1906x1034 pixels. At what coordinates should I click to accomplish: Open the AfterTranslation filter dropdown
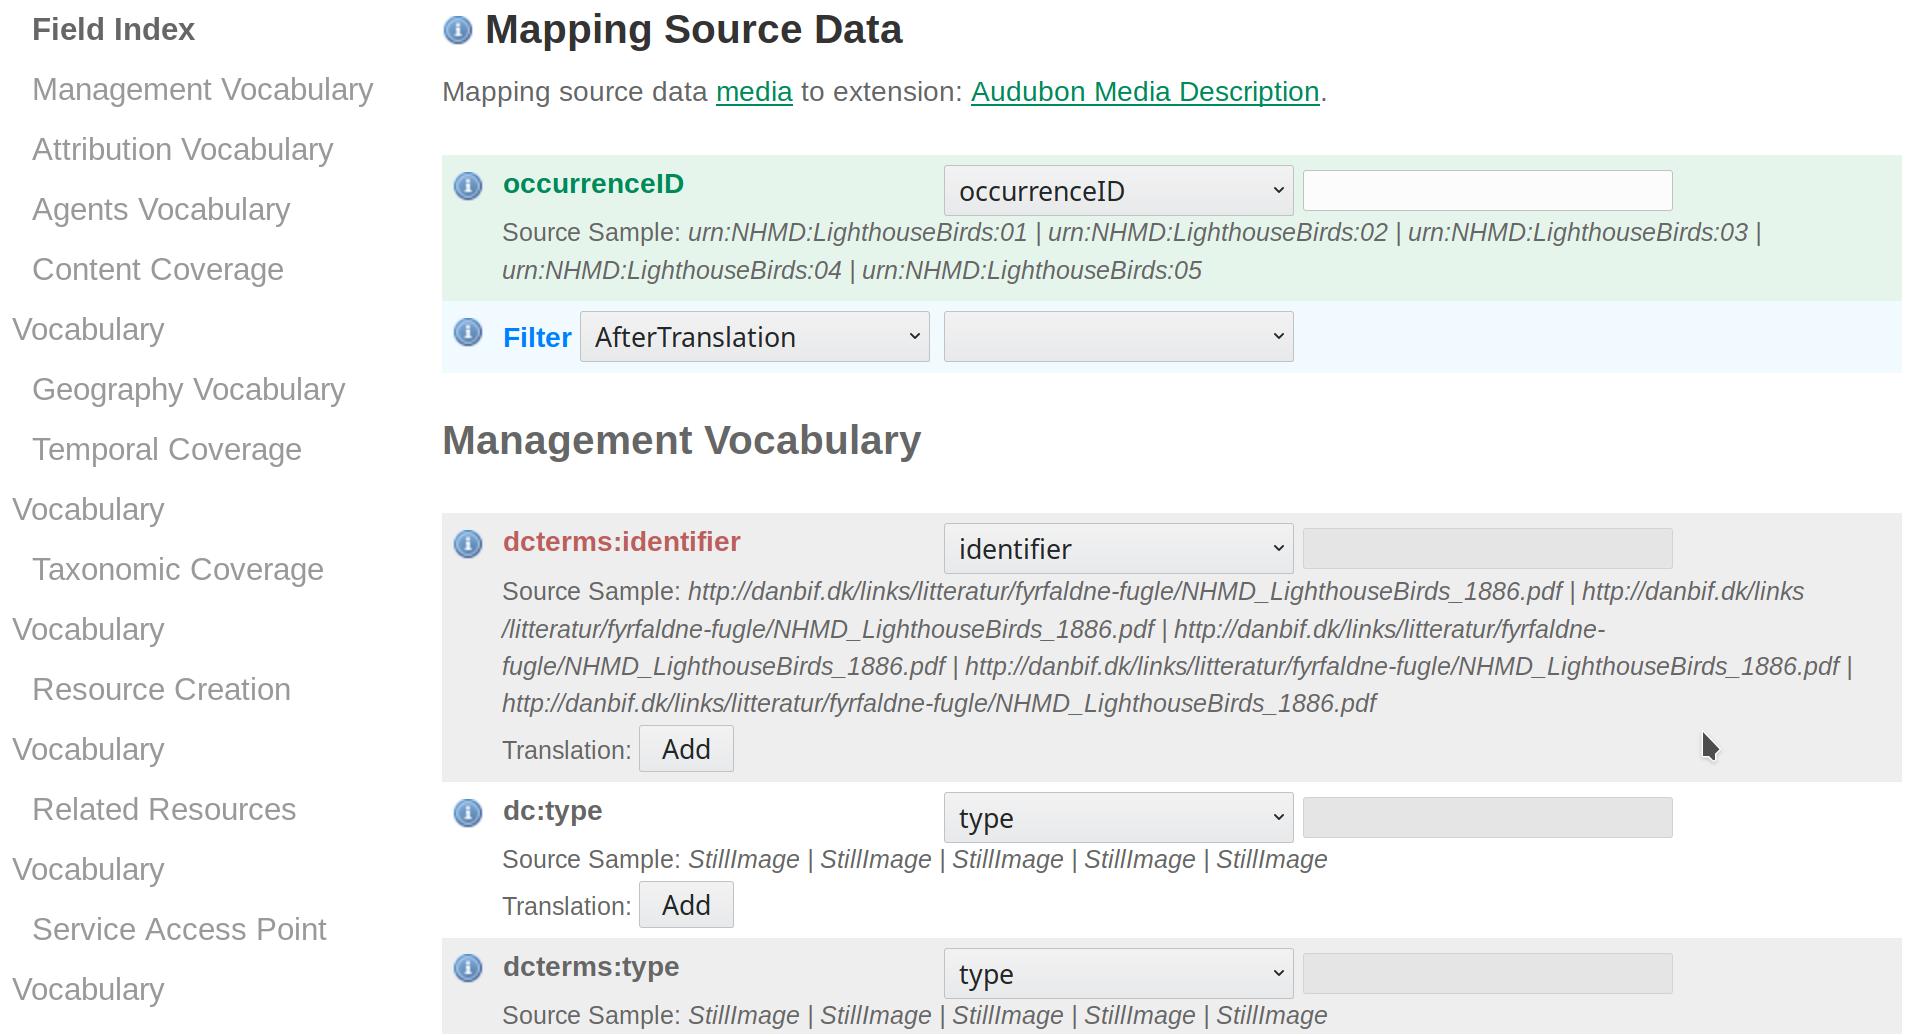(x=754, y=337)
